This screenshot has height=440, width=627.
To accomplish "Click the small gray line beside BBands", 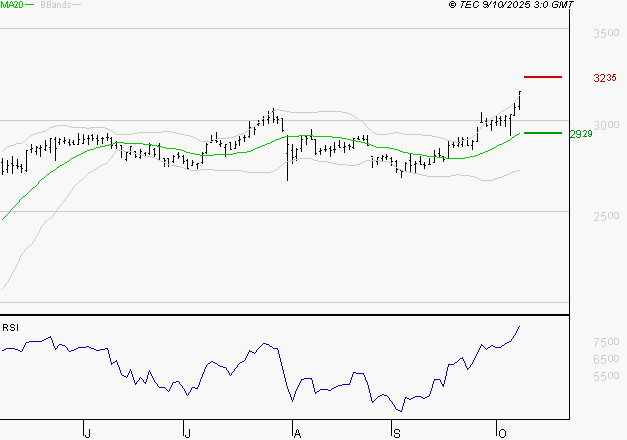I will tap(76, 5).
